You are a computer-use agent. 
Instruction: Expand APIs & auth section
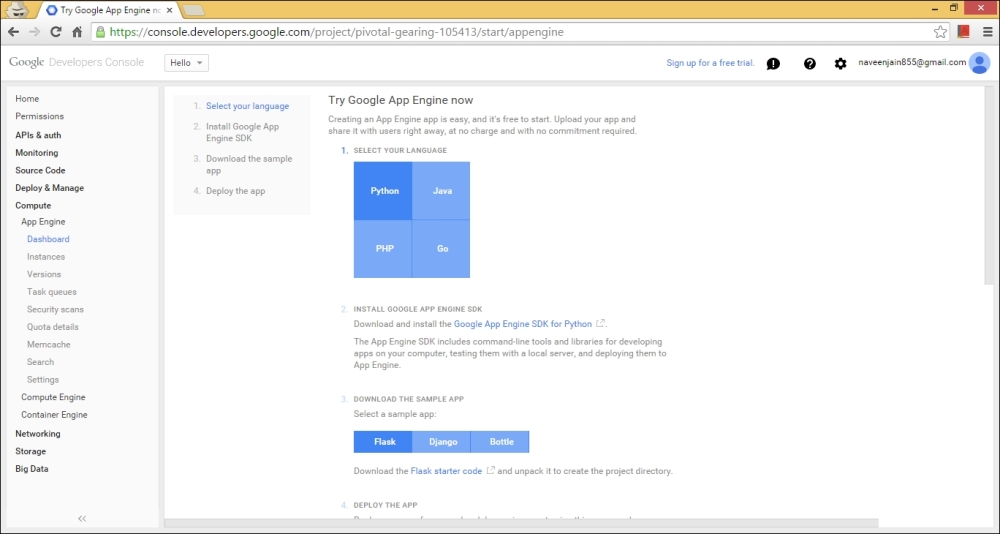point(38,135)
